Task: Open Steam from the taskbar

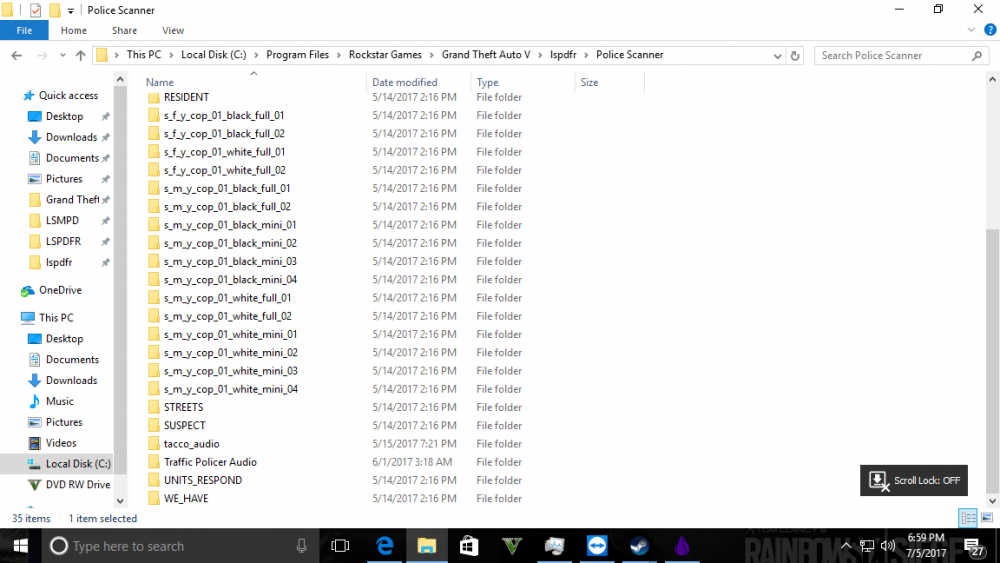Action: [639, 546]
